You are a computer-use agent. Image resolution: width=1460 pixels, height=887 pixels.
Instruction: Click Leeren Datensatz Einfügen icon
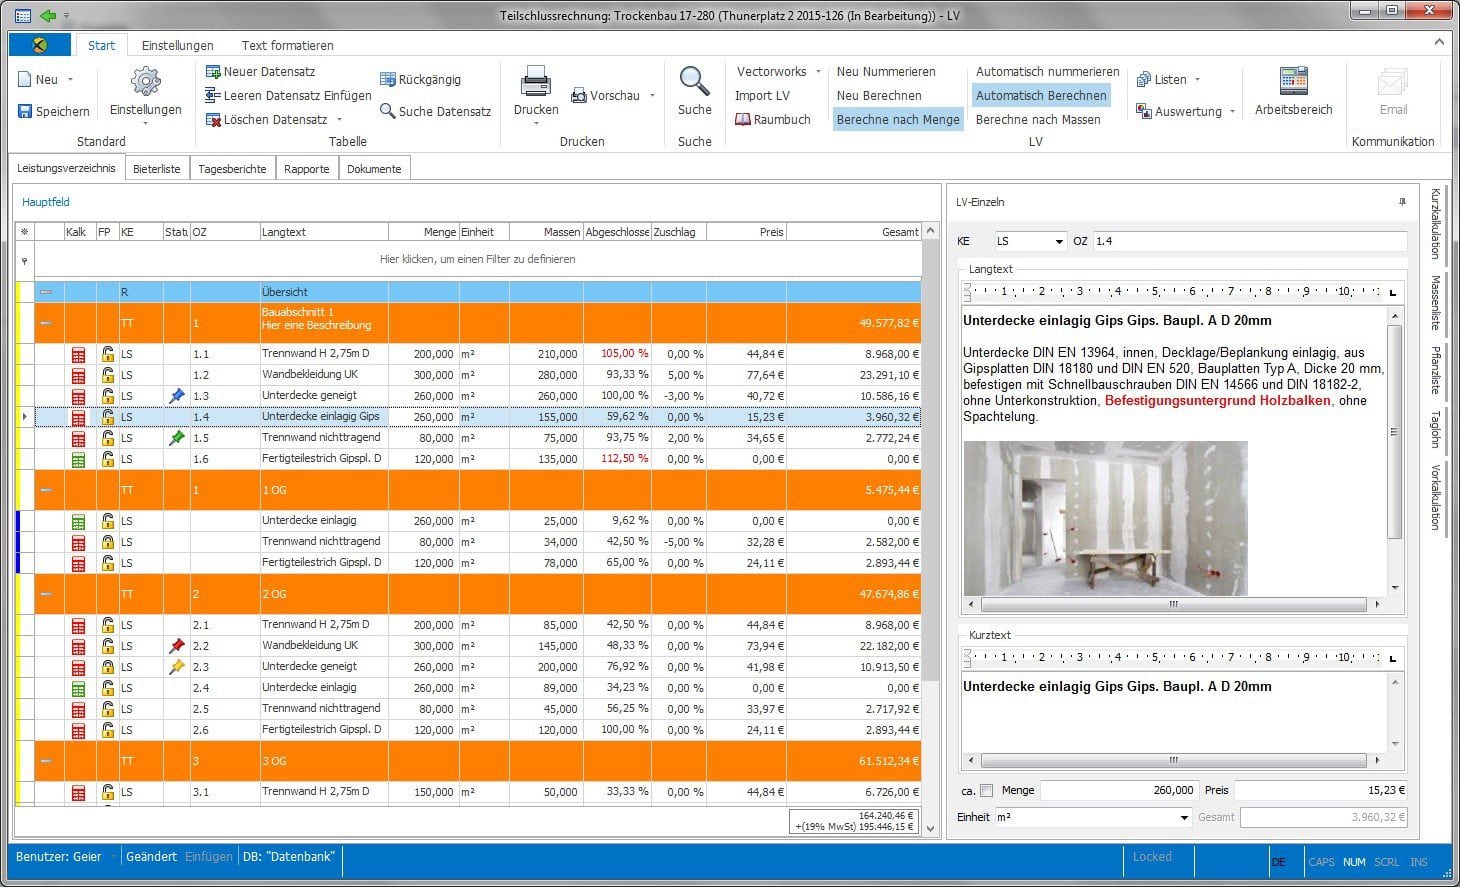click(213, 95)
